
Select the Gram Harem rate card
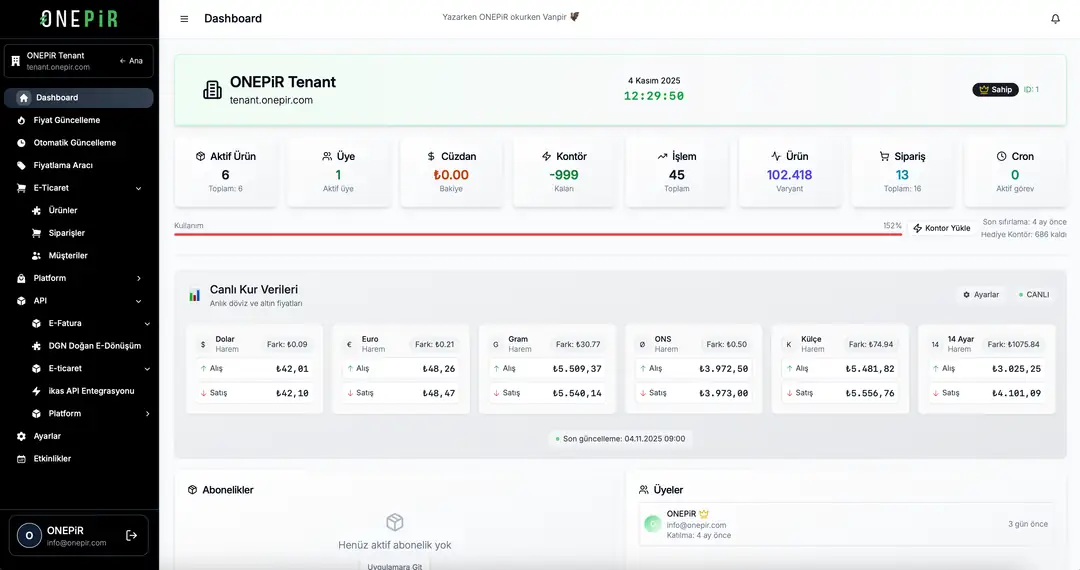pos(547,368)
